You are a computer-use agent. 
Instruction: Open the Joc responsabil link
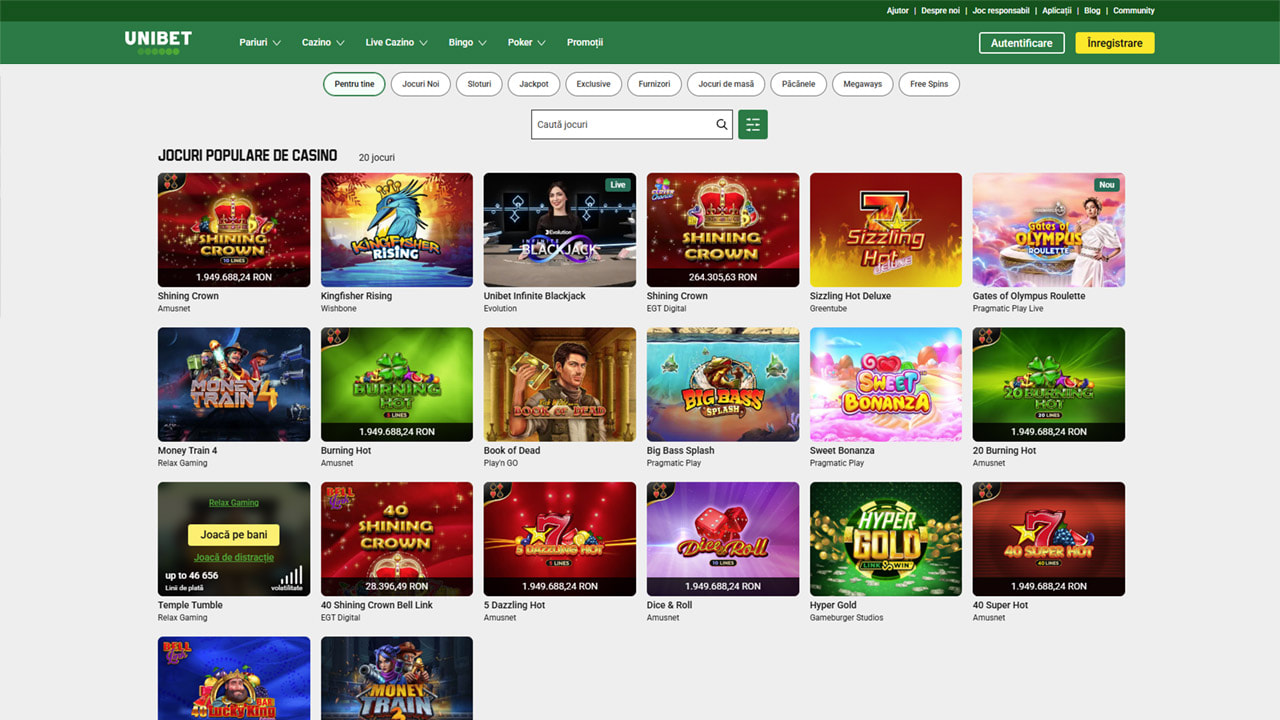1001,11
